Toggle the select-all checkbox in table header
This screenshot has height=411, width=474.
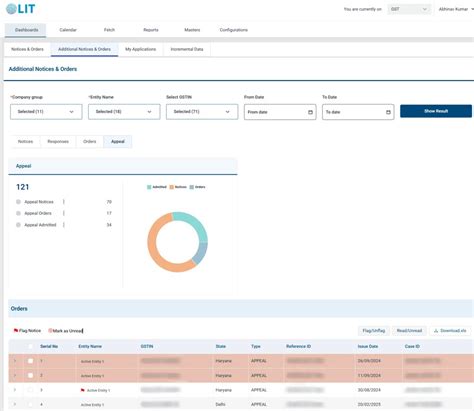point(30,346)
